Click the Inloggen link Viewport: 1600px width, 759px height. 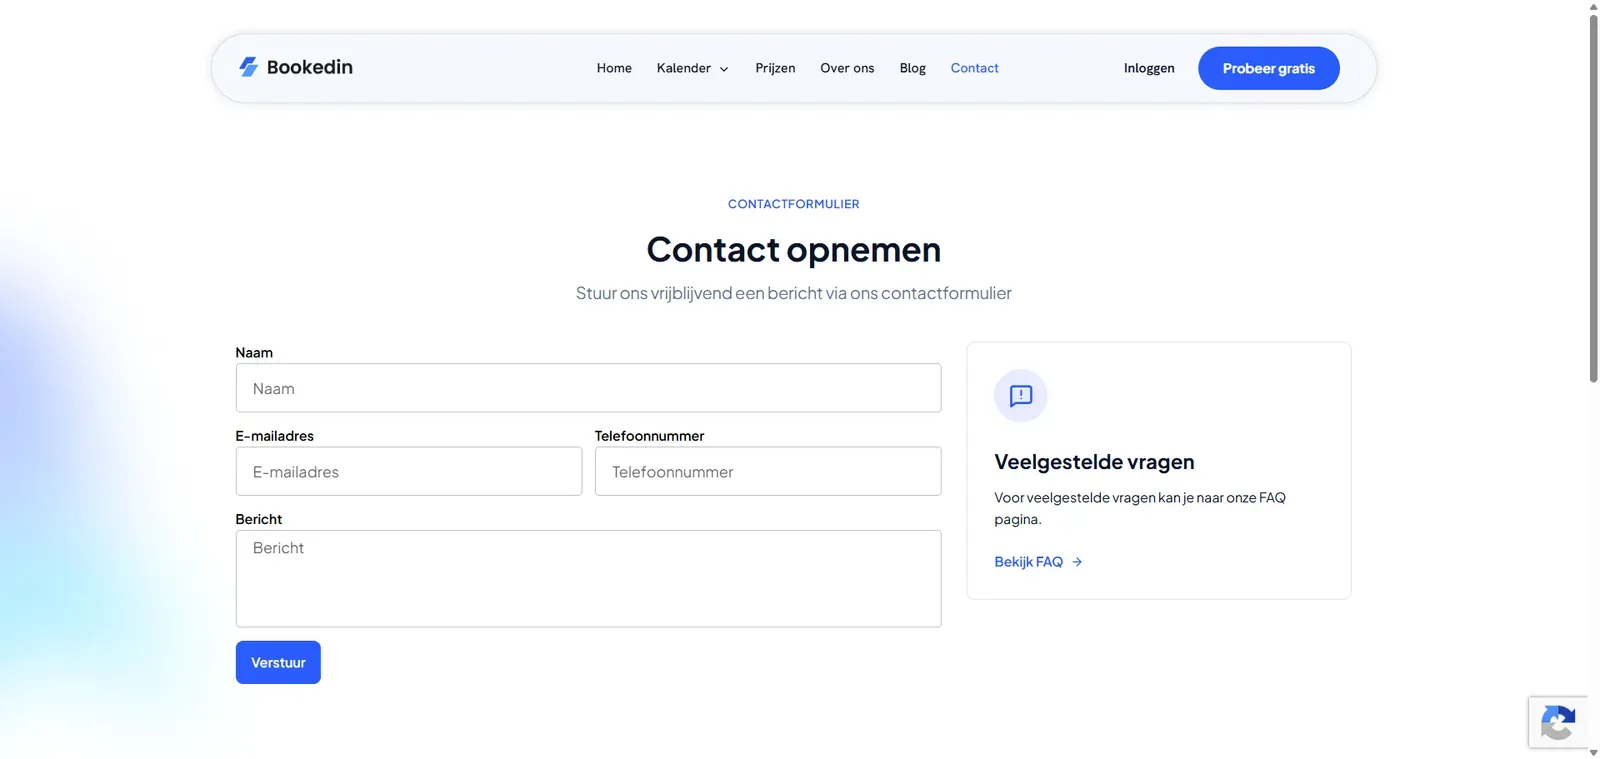point(1149,68)
